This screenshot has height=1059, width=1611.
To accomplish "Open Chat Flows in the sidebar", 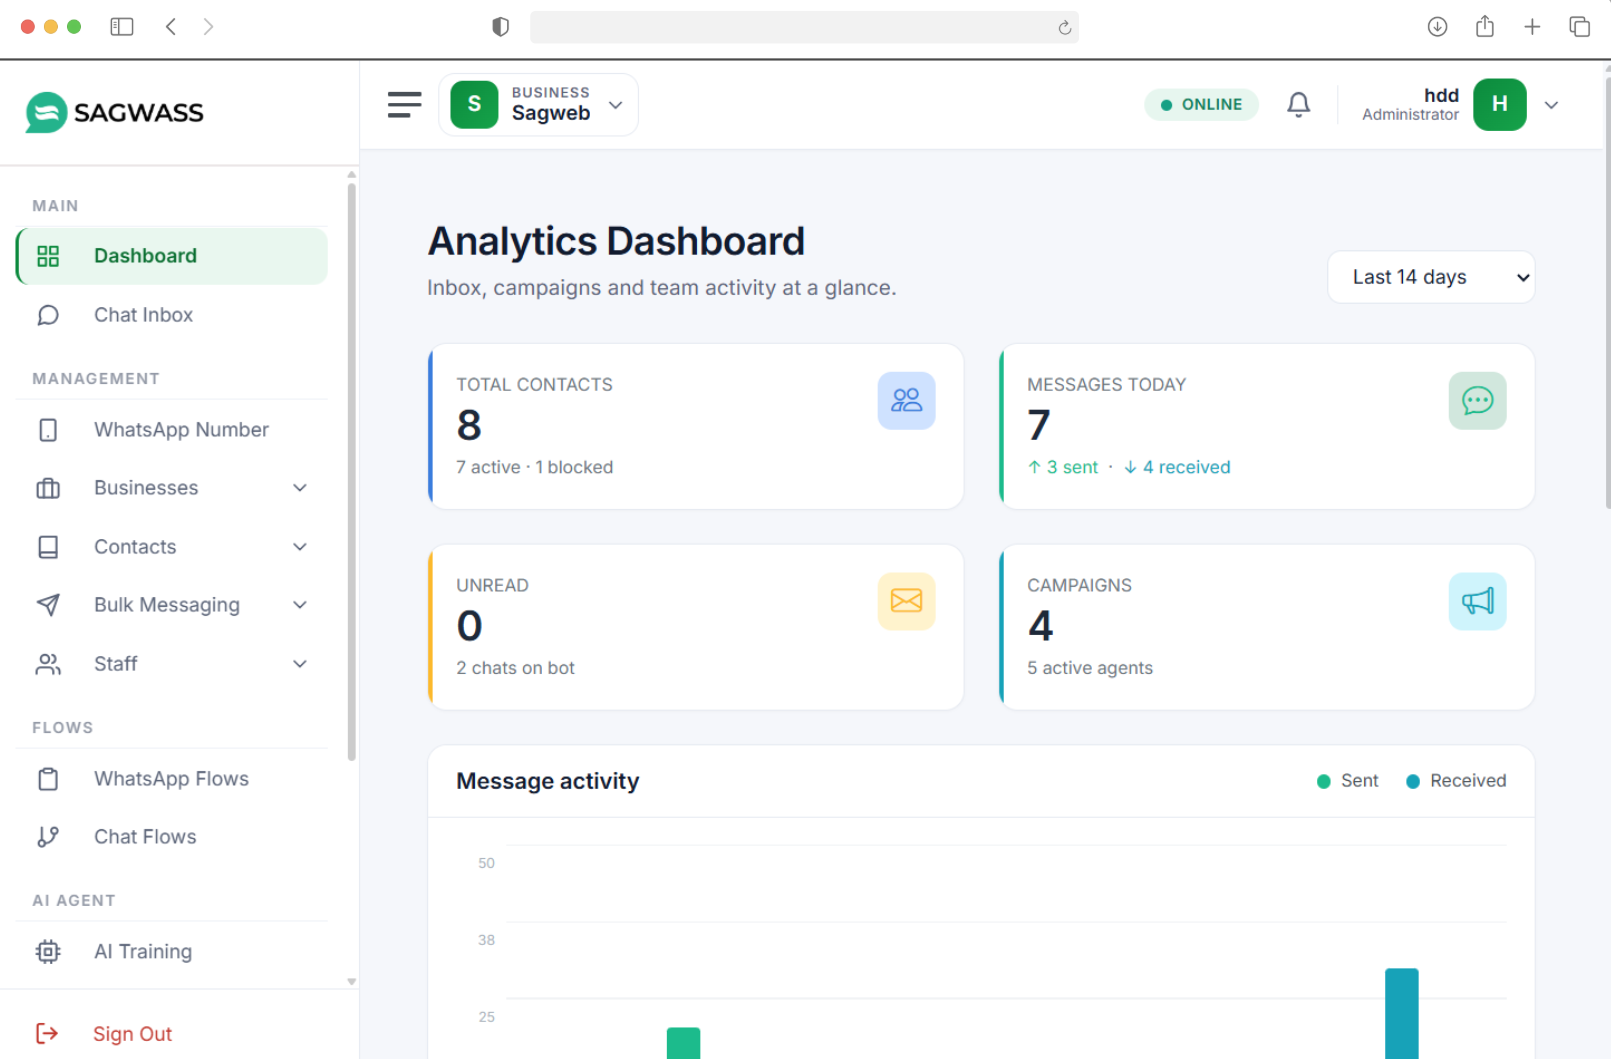I will pos(172,837).
